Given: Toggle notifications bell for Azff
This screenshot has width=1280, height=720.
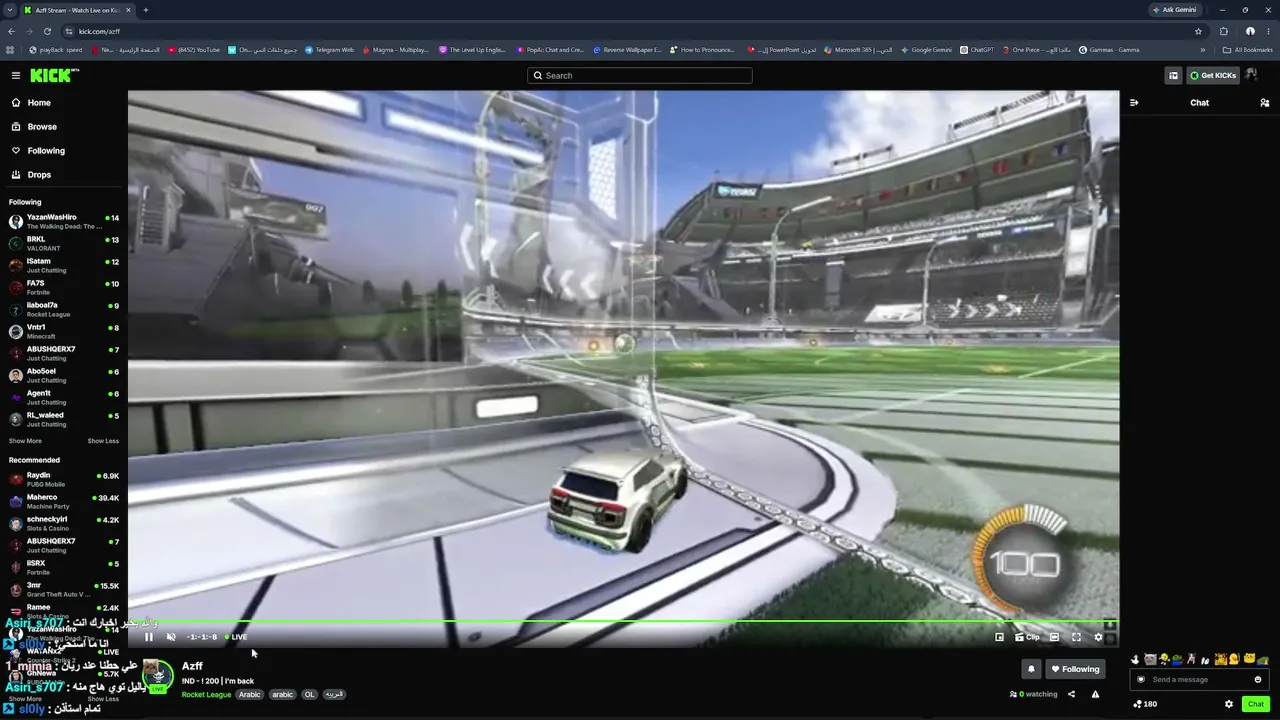Looking at the screenshot, I should pos(1031,669).
